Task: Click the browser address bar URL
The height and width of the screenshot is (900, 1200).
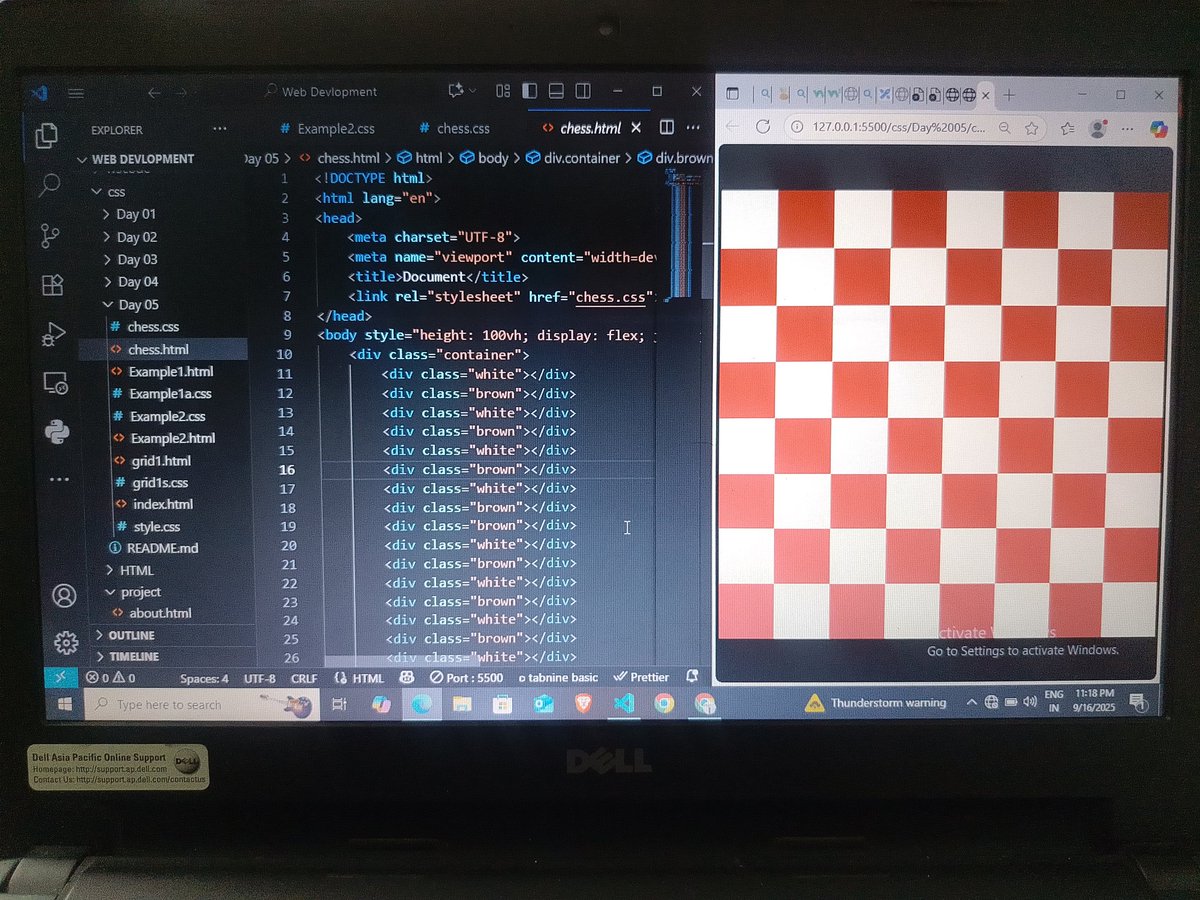Action: pos(898,128)
